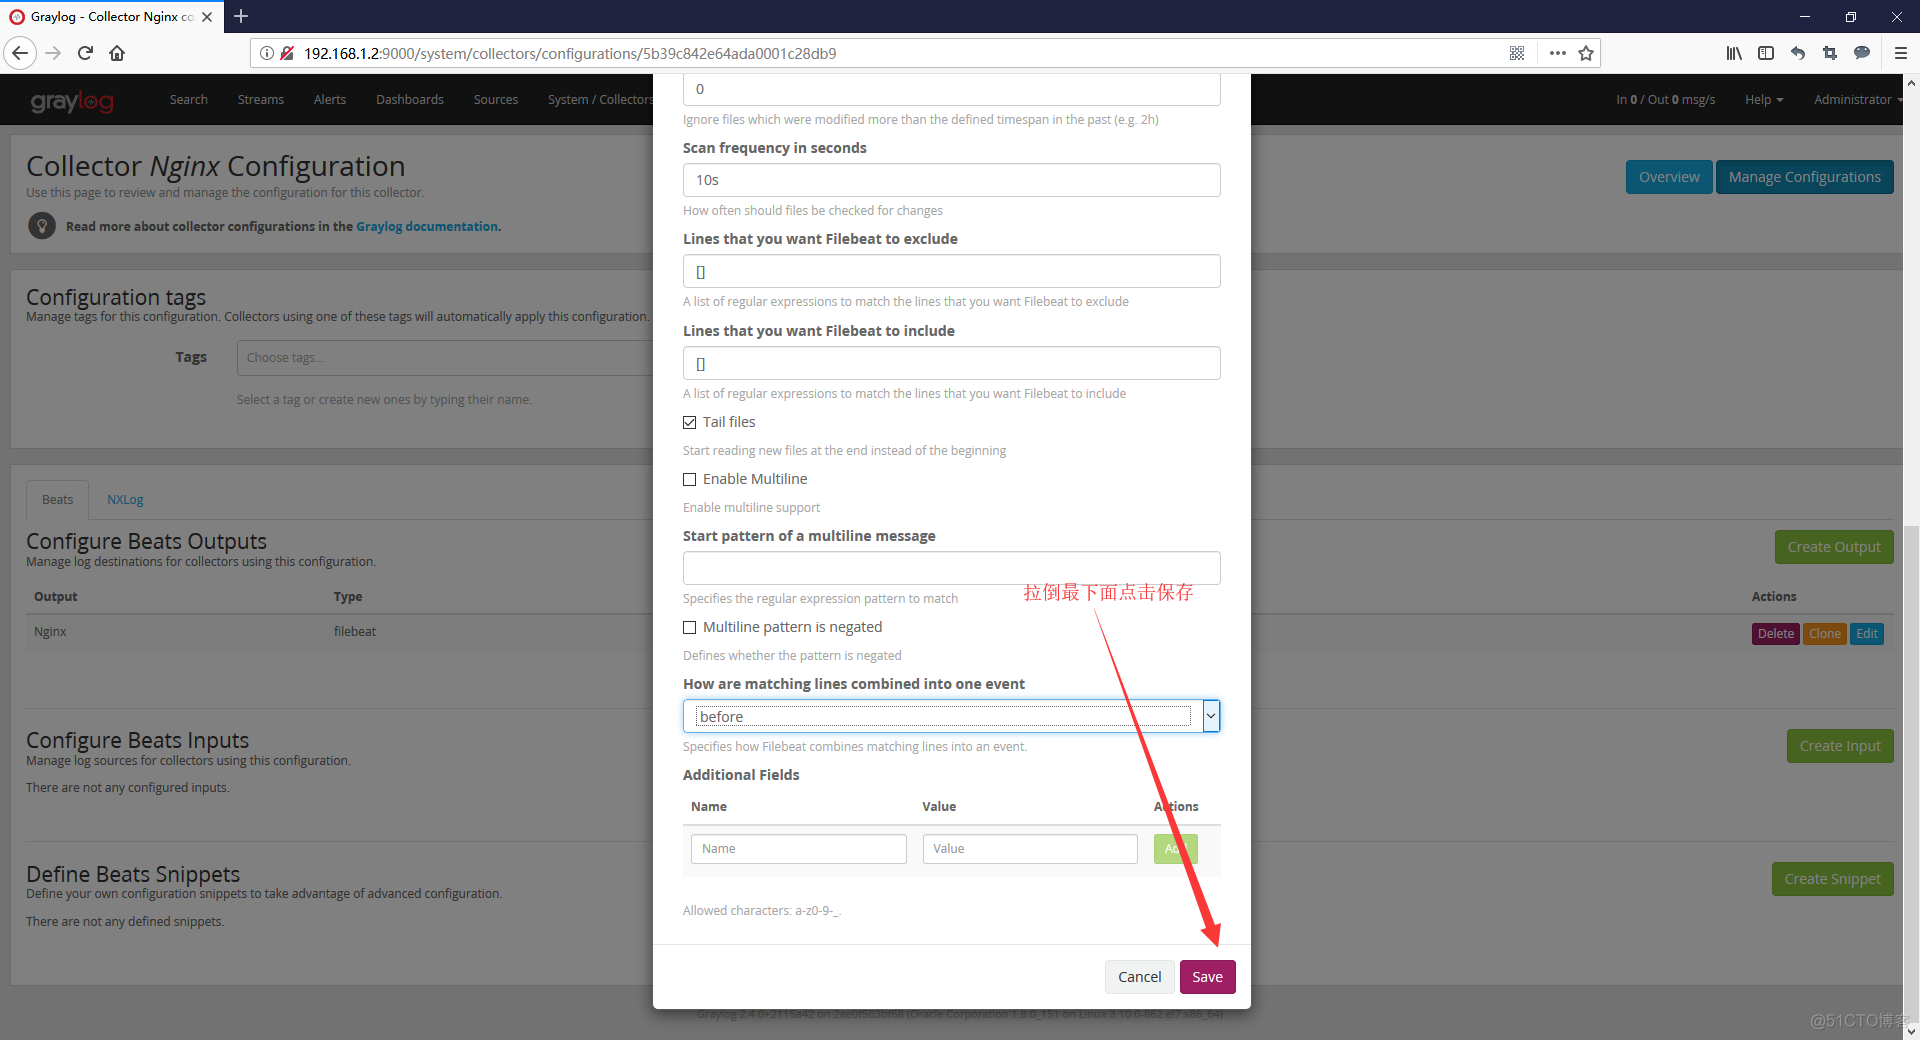Cancel the input dialog
This screenshot has width=1920, height=1040.
(1139, 977)
